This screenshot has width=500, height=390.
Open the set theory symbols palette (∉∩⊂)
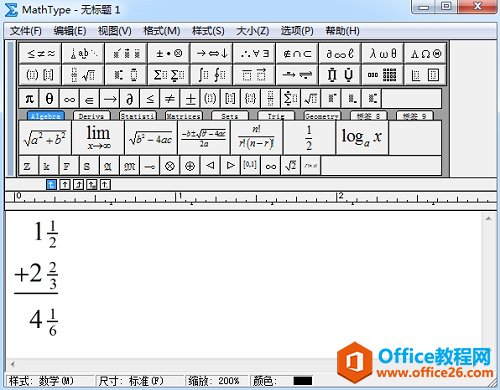tap(297, 53)
